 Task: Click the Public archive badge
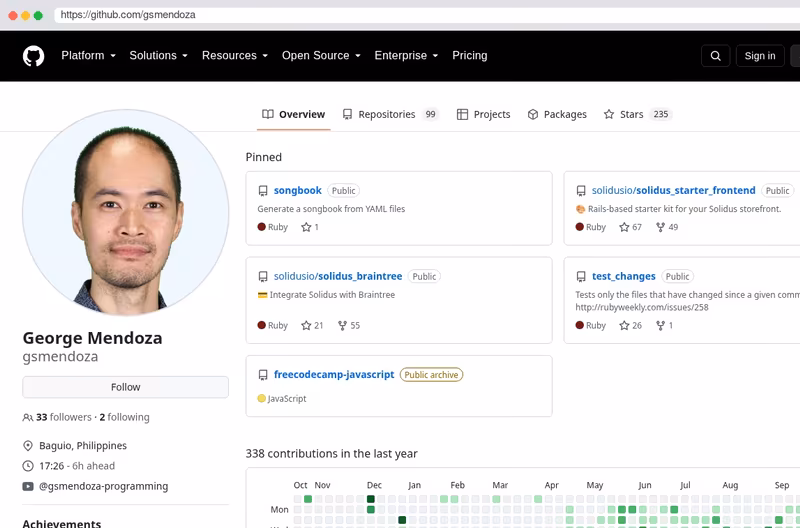pyautogui.click(x=431, y=374)
